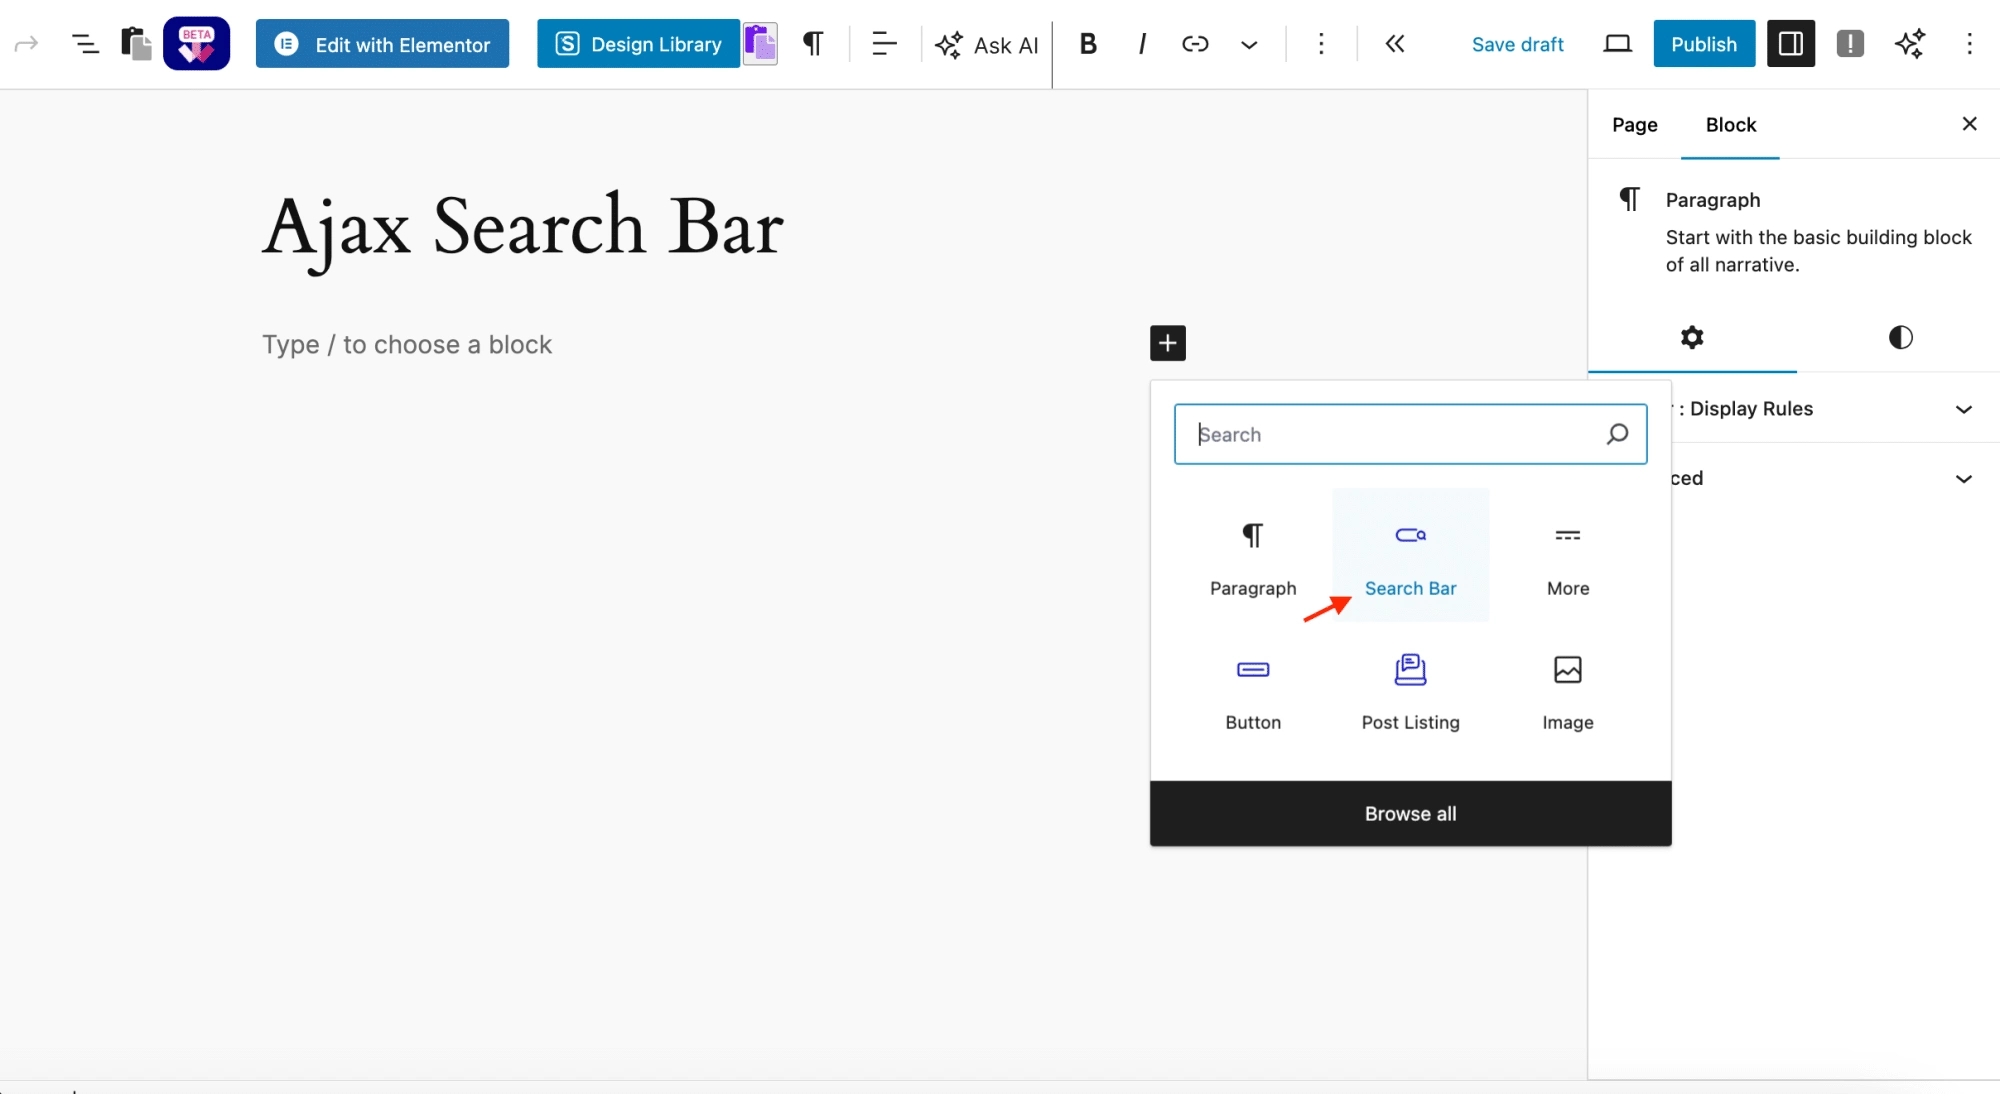The height and width of the screenshot is (1094, 2000).
Task: Click the Save draft link
Action: [x=1518, y=44]
